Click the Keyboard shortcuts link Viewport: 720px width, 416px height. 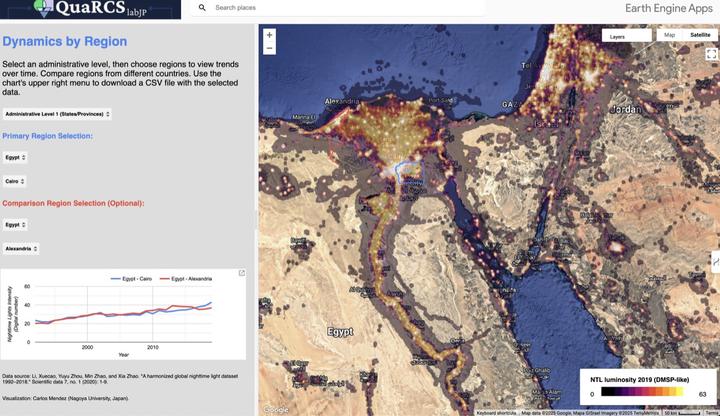[497, 412]
